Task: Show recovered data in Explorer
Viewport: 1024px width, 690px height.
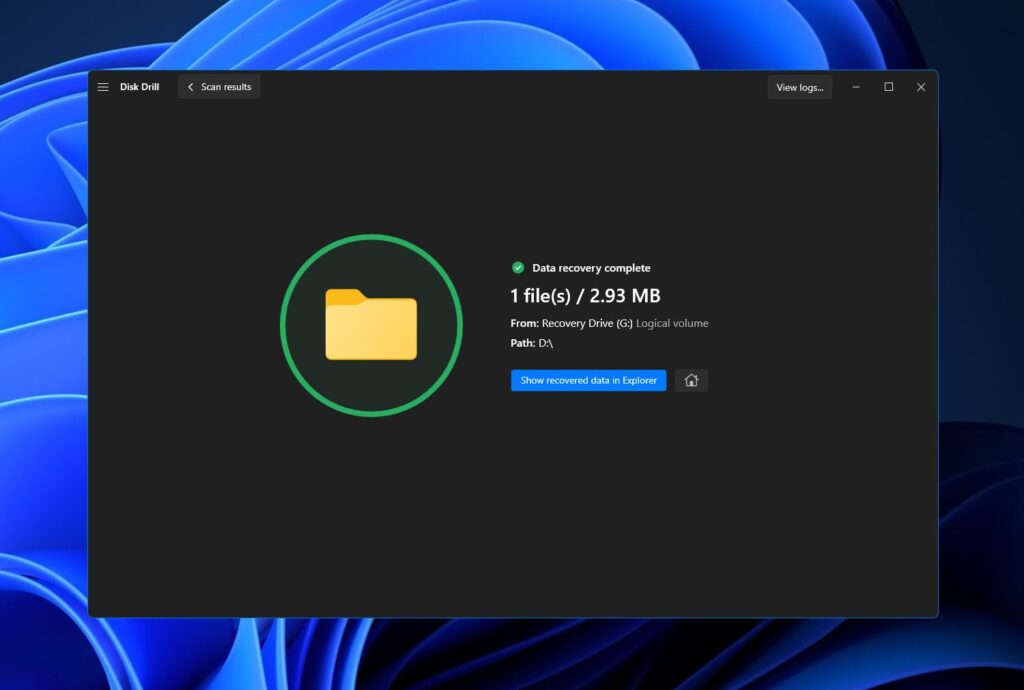Action: click(588, 380)
